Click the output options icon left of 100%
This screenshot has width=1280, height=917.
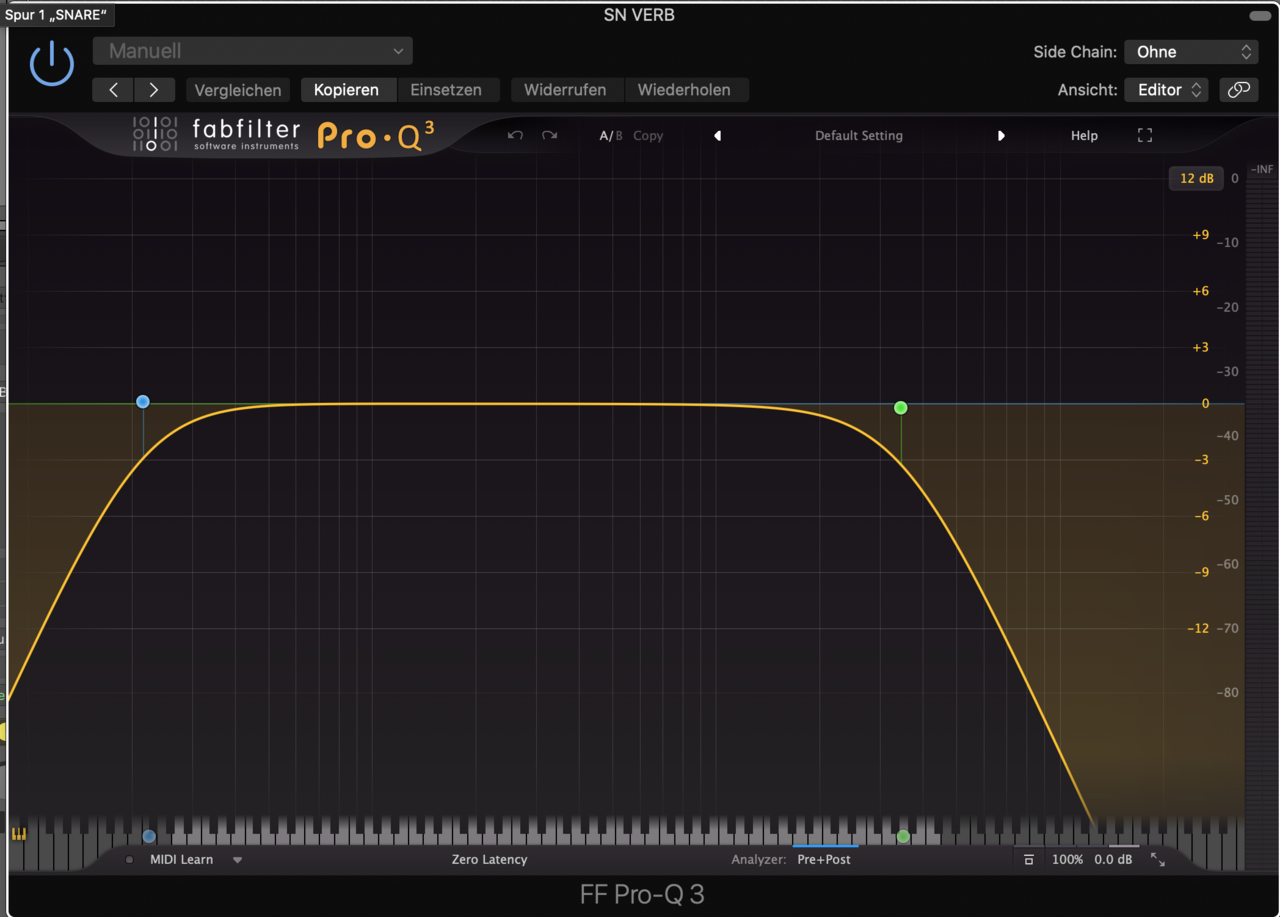(x=1029, y=860)
